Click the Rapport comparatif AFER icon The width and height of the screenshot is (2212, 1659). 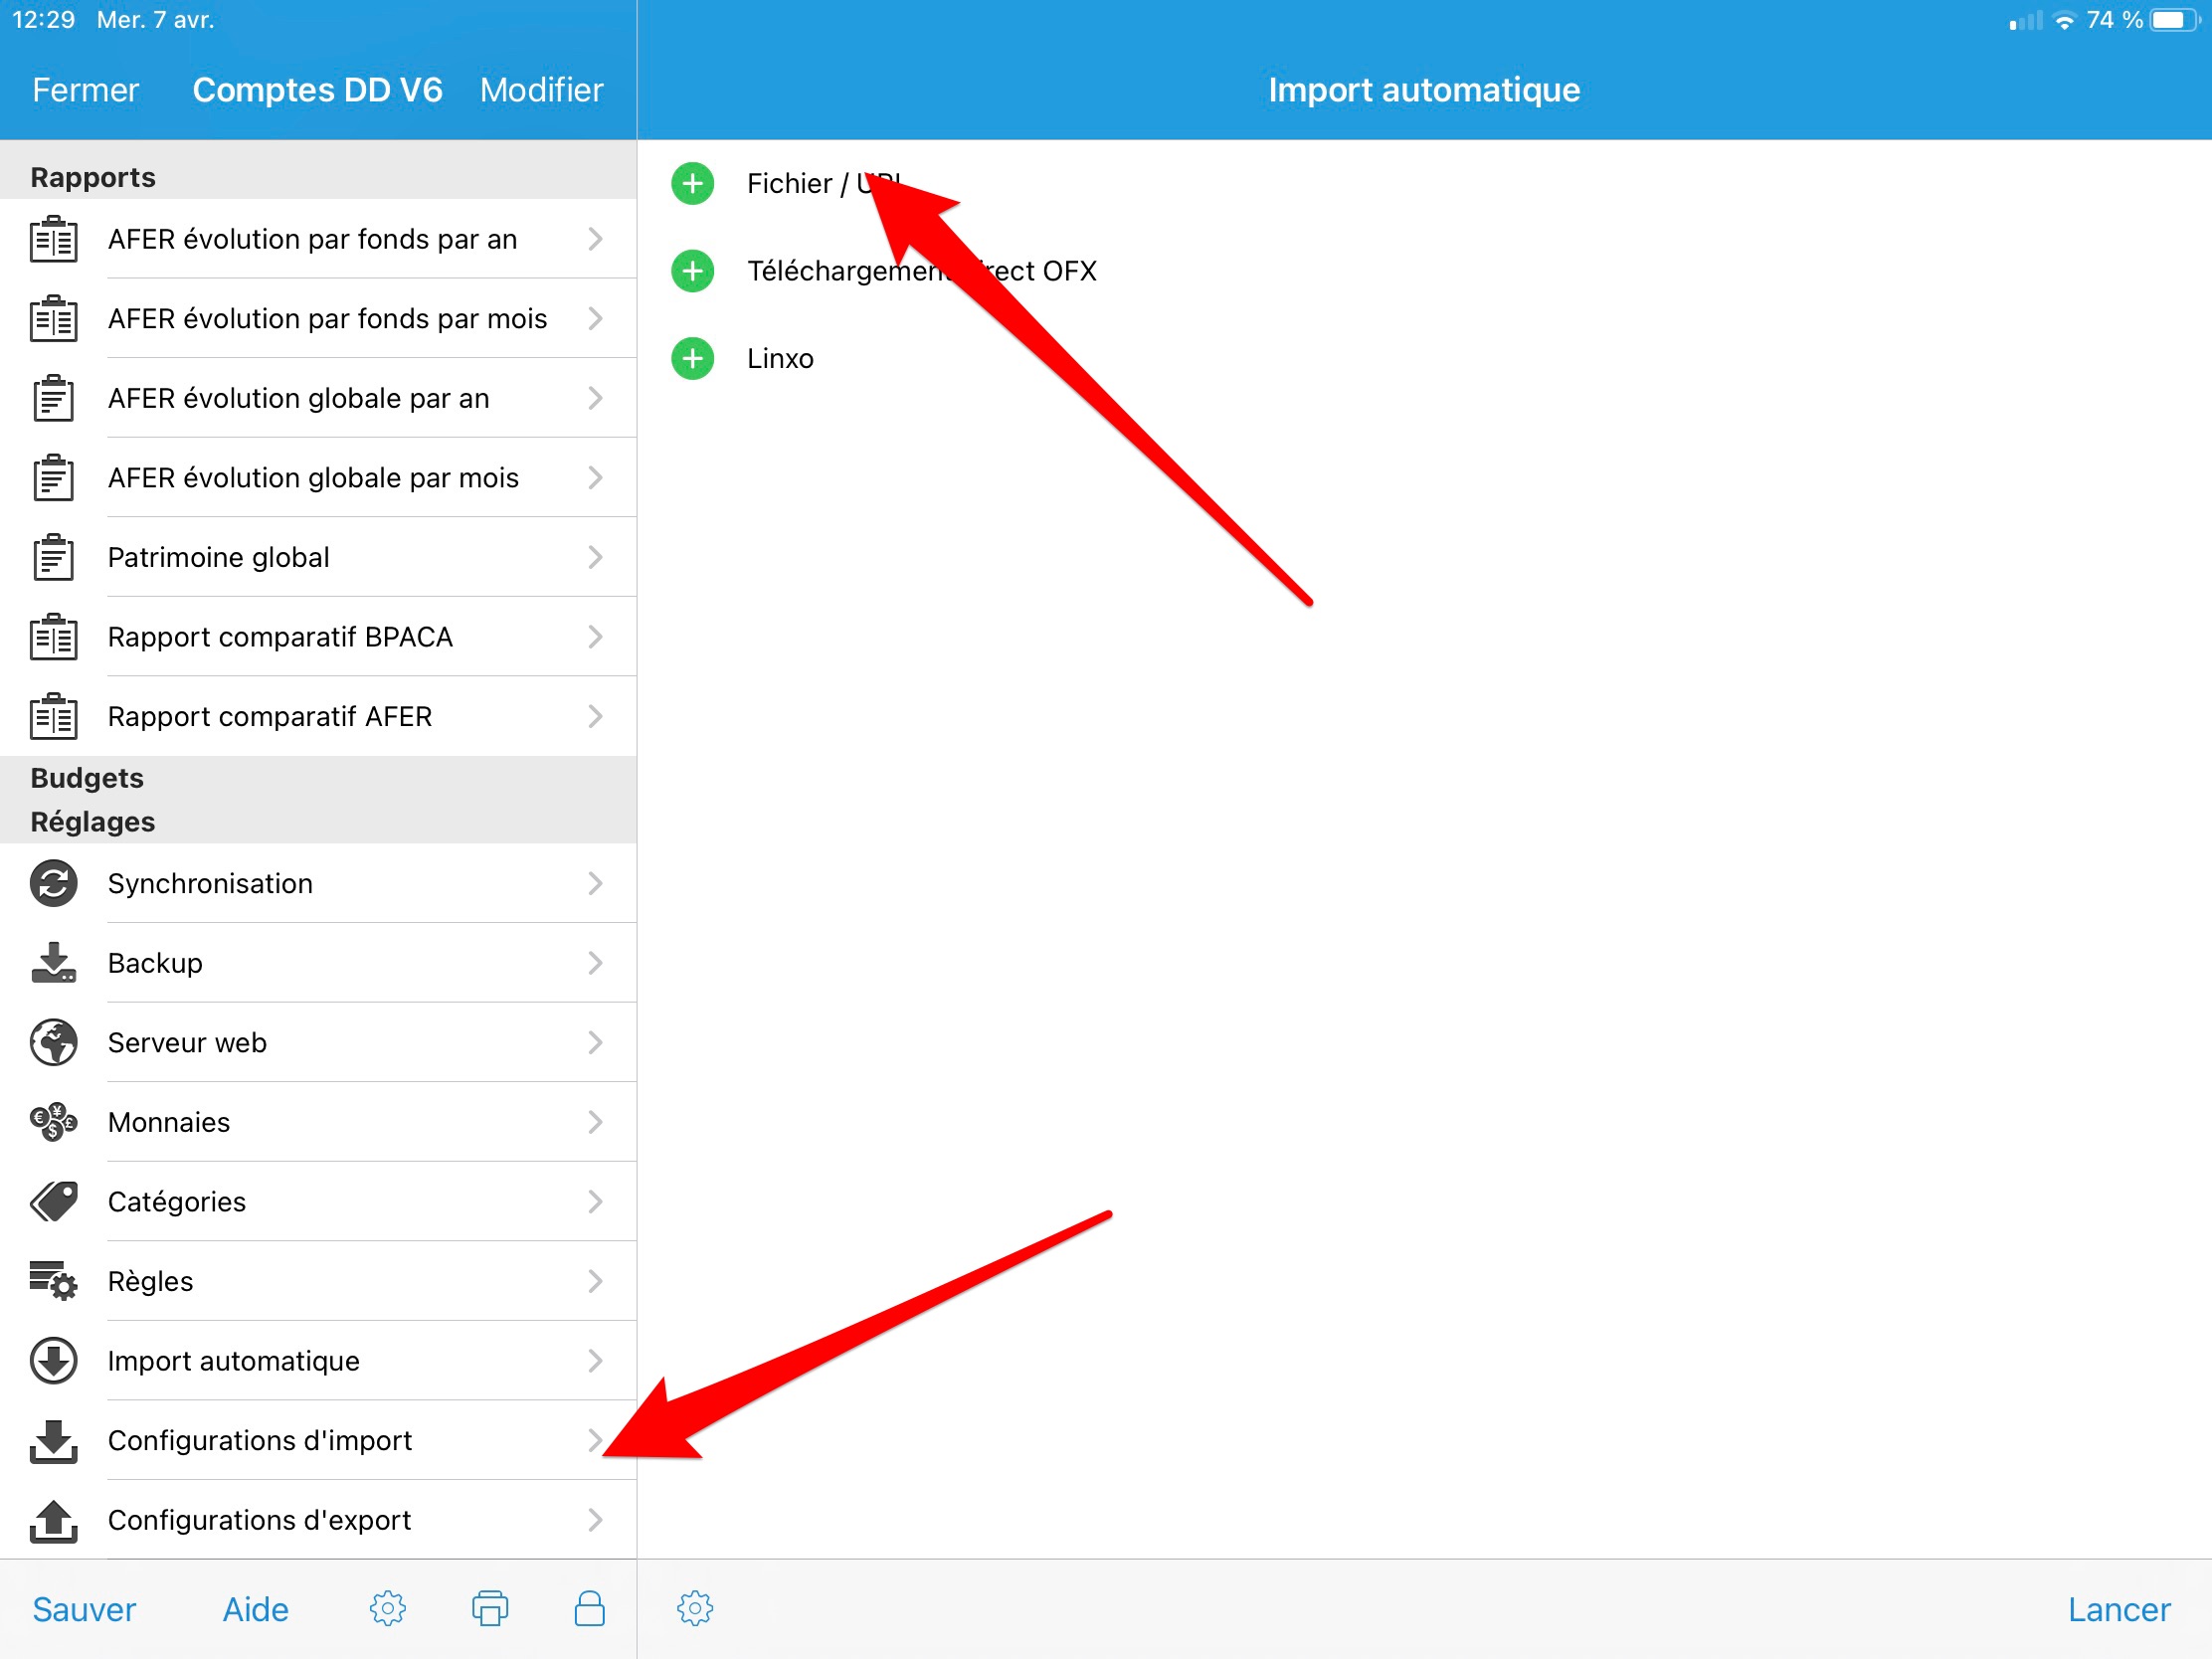tap(53, 717)
